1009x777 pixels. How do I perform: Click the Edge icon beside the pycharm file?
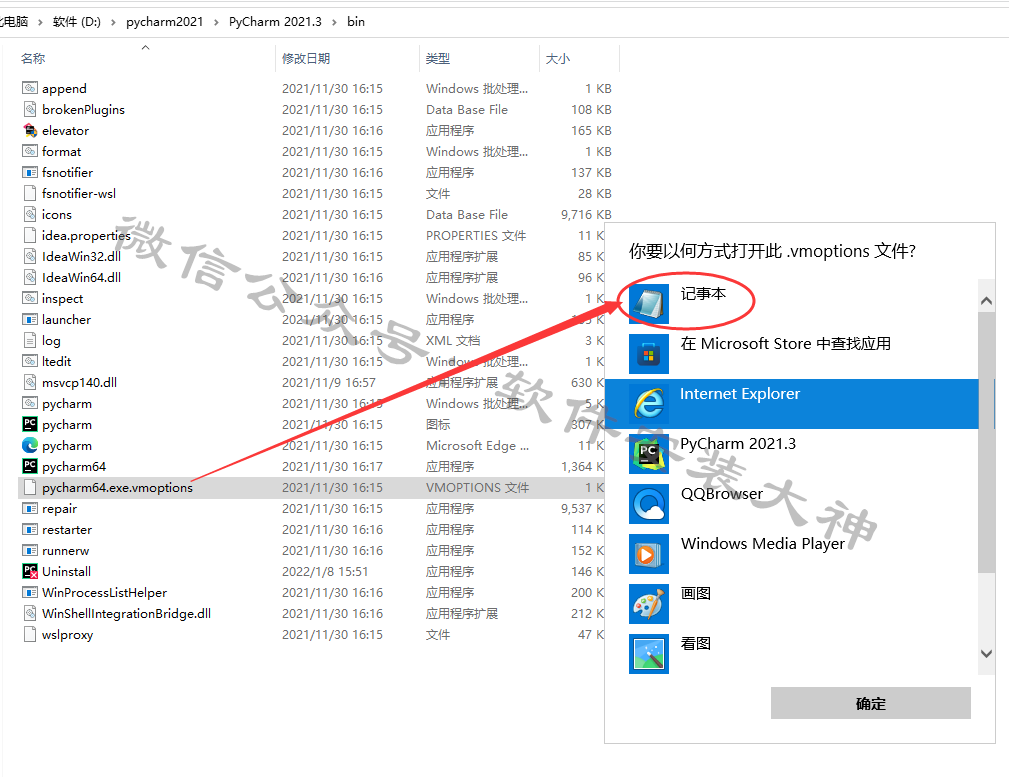[x=30, y=445]
